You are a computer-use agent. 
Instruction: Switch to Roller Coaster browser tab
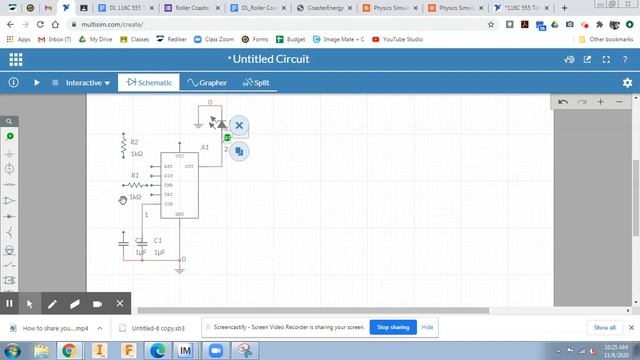click(x=192, y=8)
